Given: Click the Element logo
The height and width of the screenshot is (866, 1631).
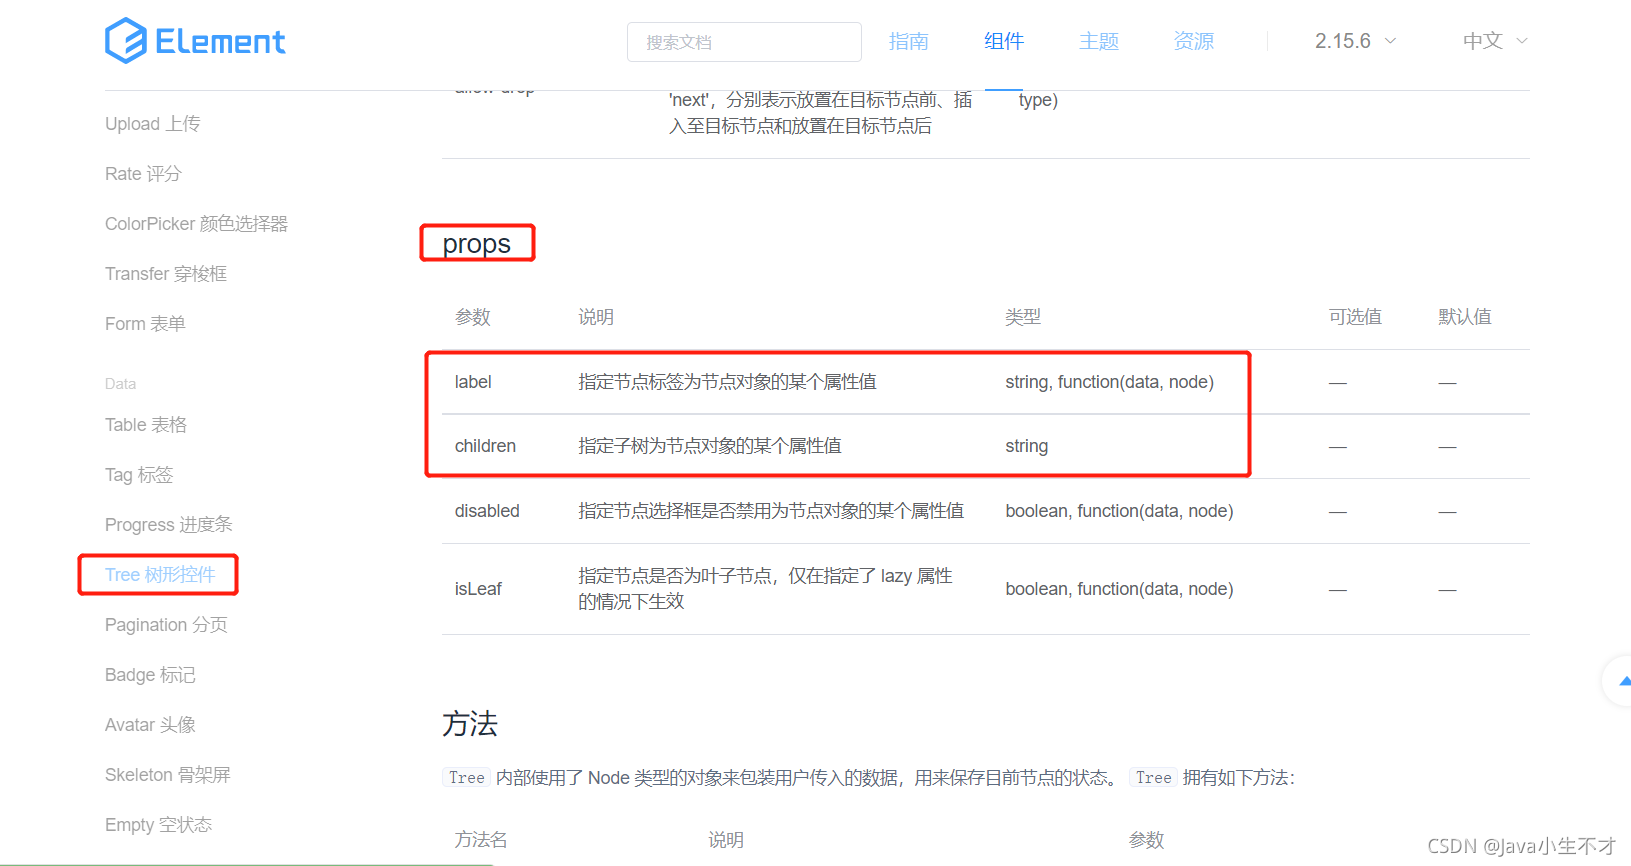Looking at the screenshot, I should point(195,41).
